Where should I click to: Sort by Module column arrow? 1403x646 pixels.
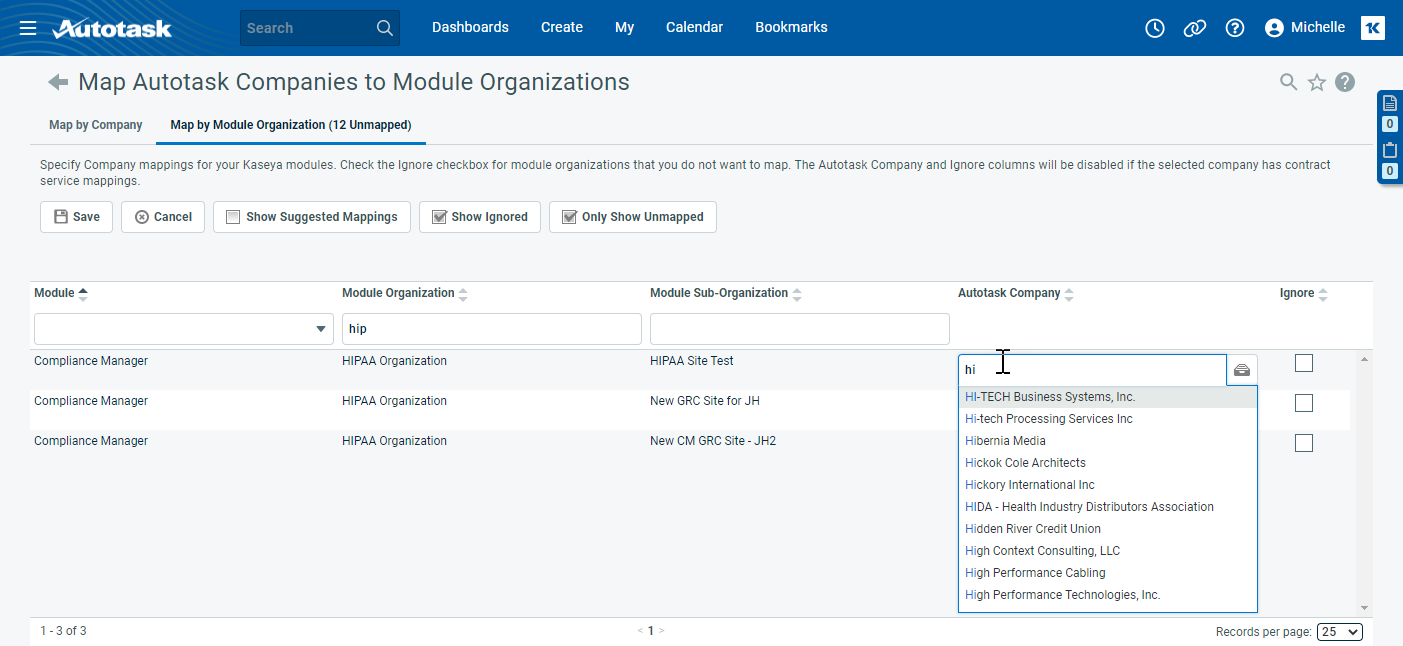(83, 293)
